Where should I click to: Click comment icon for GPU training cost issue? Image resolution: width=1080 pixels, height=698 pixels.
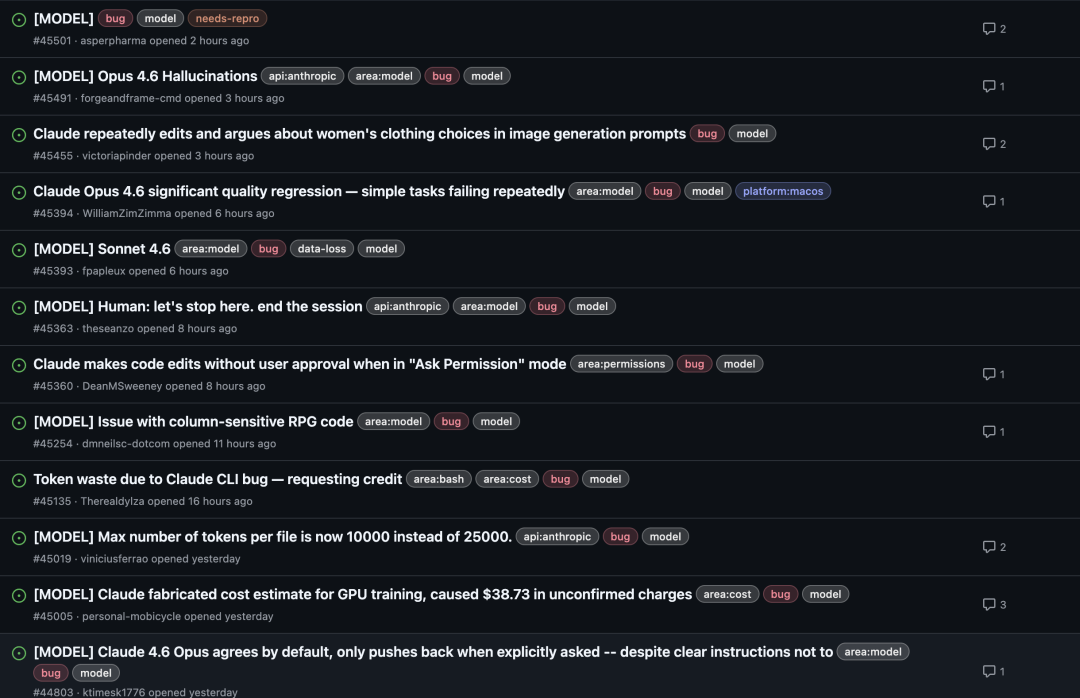989,605
